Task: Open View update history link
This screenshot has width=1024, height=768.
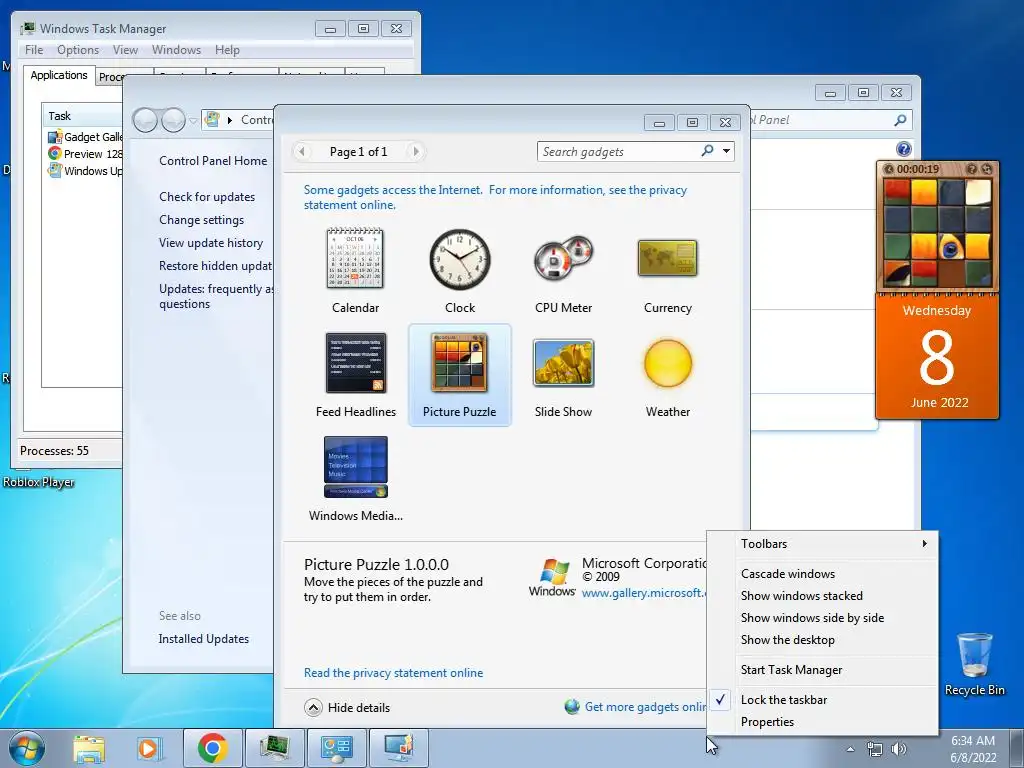Action: [211, 242]
